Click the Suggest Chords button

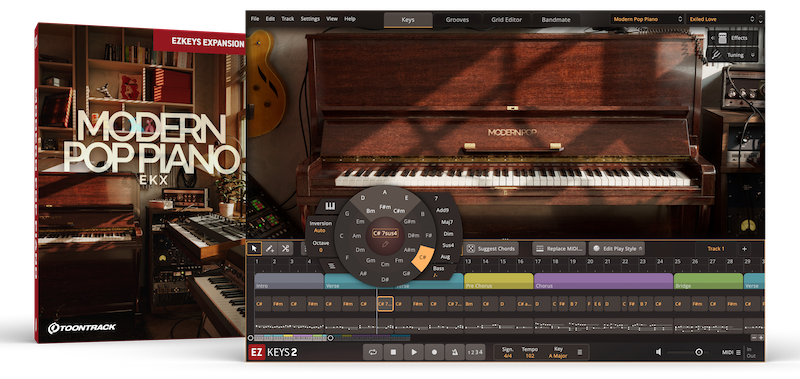point(492,248)
